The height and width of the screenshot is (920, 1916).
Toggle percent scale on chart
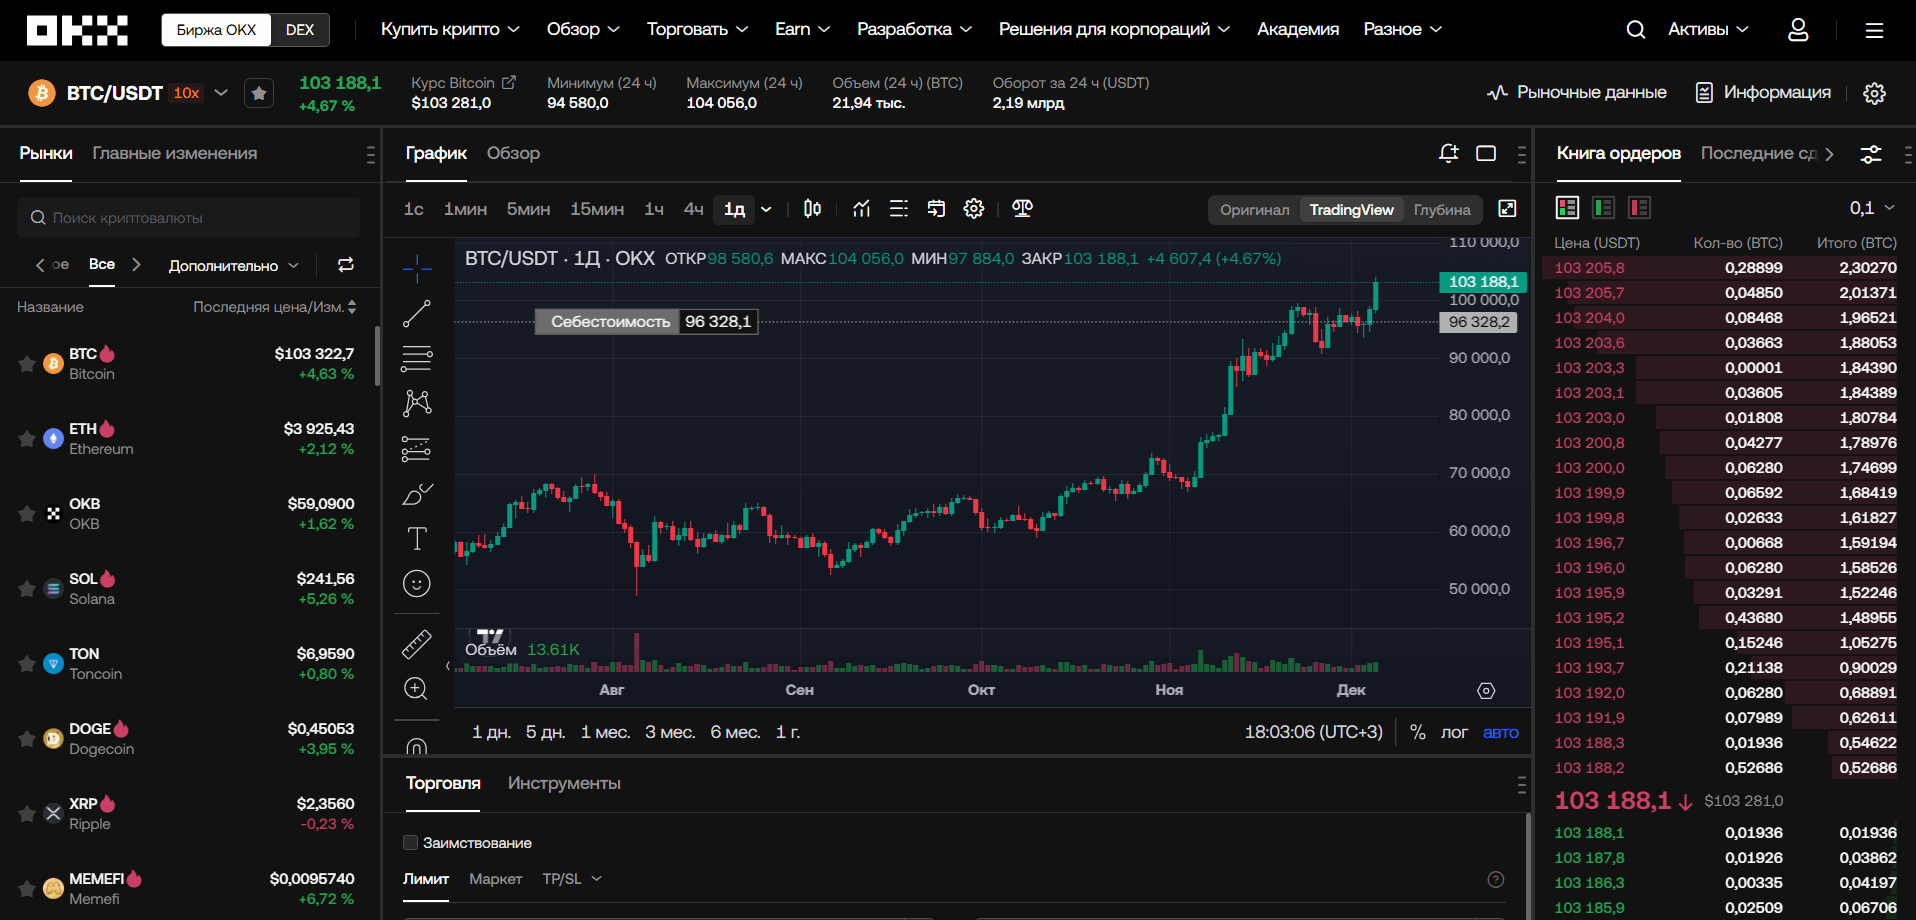pyautogui.click(x=1417, y=732)
